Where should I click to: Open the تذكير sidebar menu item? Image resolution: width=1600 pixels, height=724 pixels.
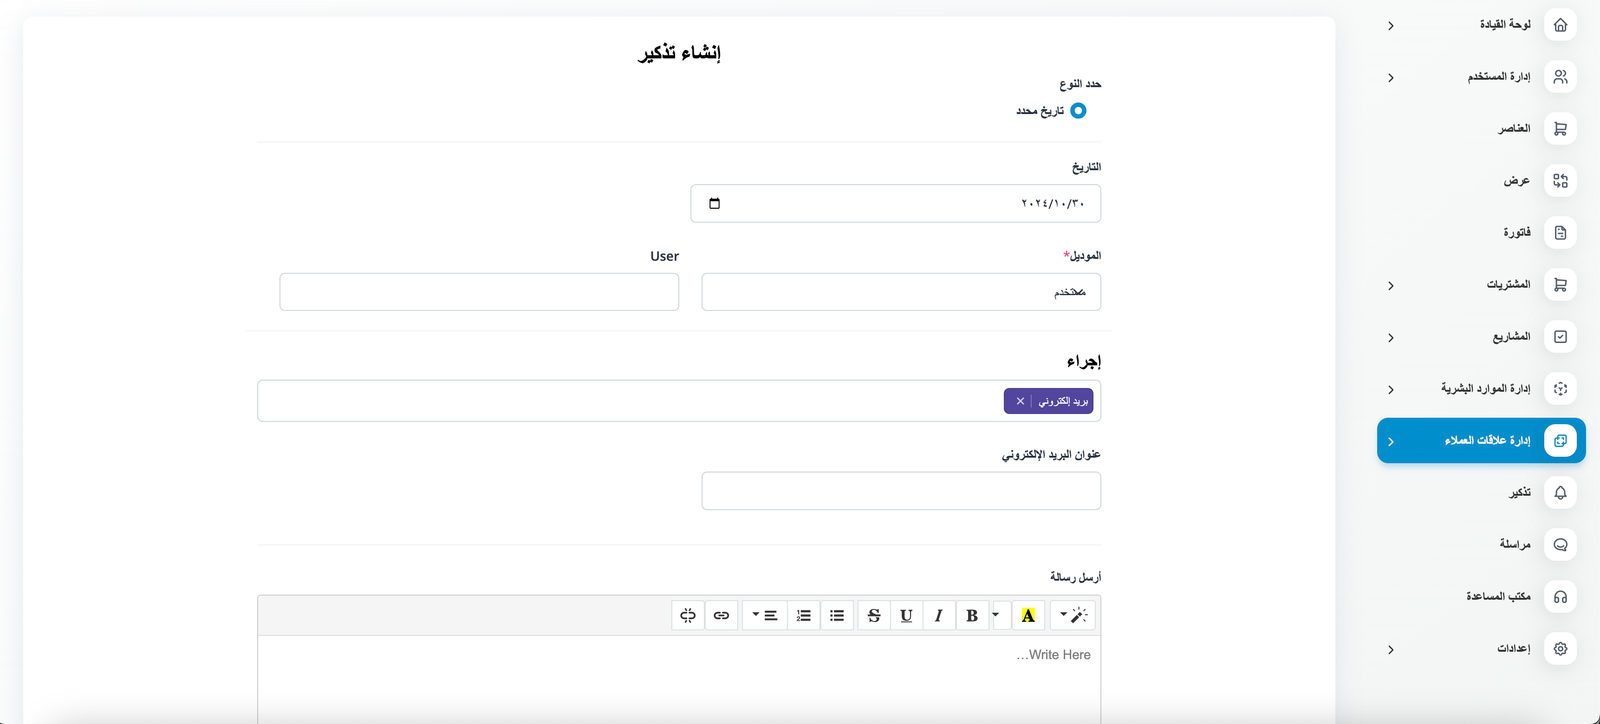click(1520, 493)
